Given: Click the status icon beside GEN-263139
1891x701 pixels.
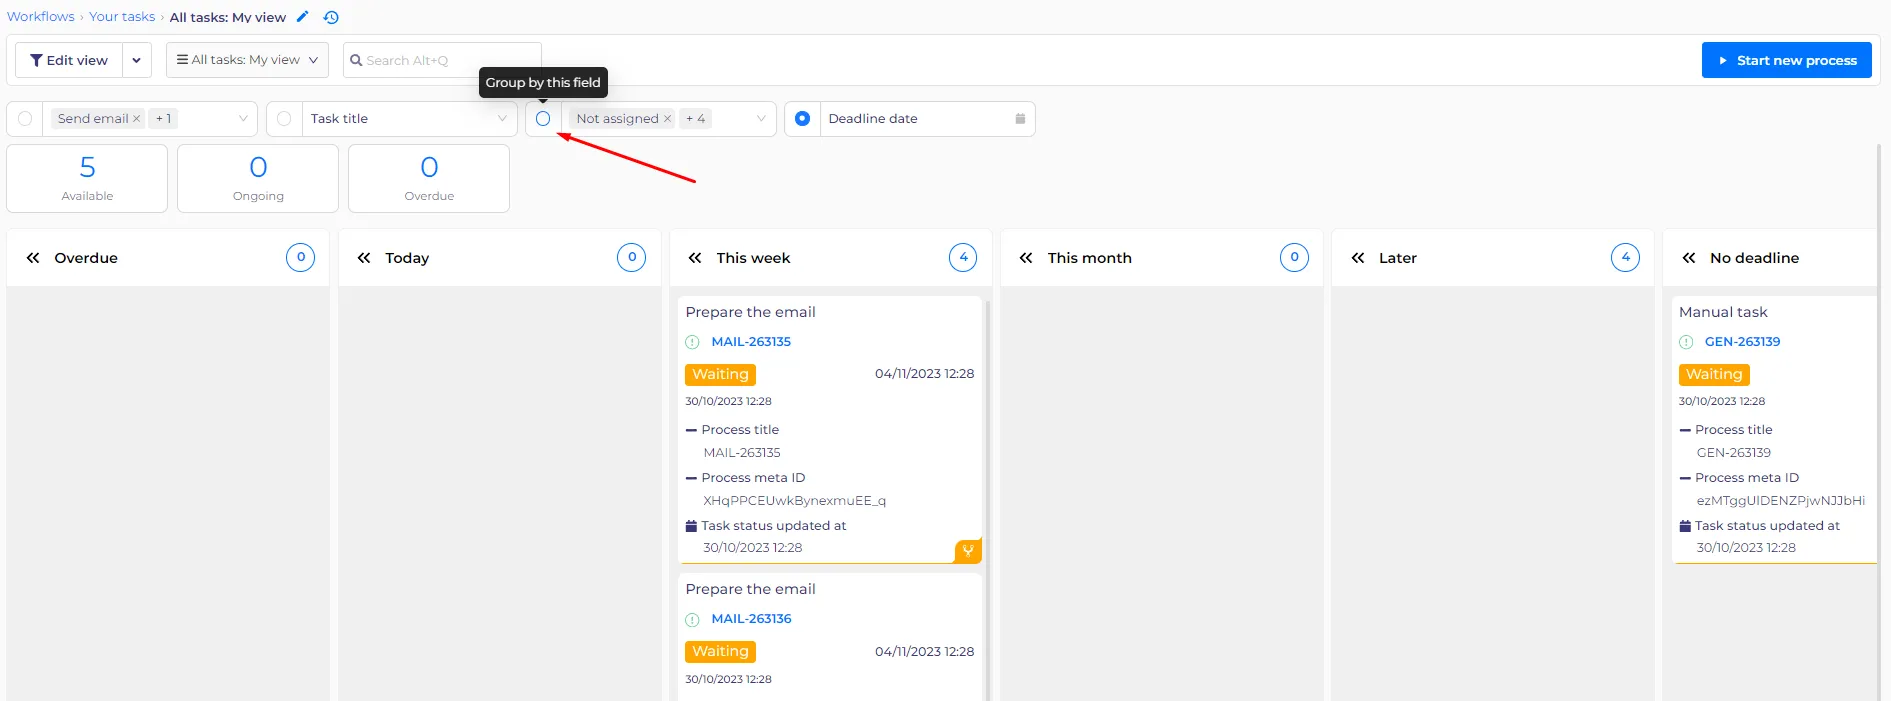Looking at the screenshot, I should click(1686, 342).
